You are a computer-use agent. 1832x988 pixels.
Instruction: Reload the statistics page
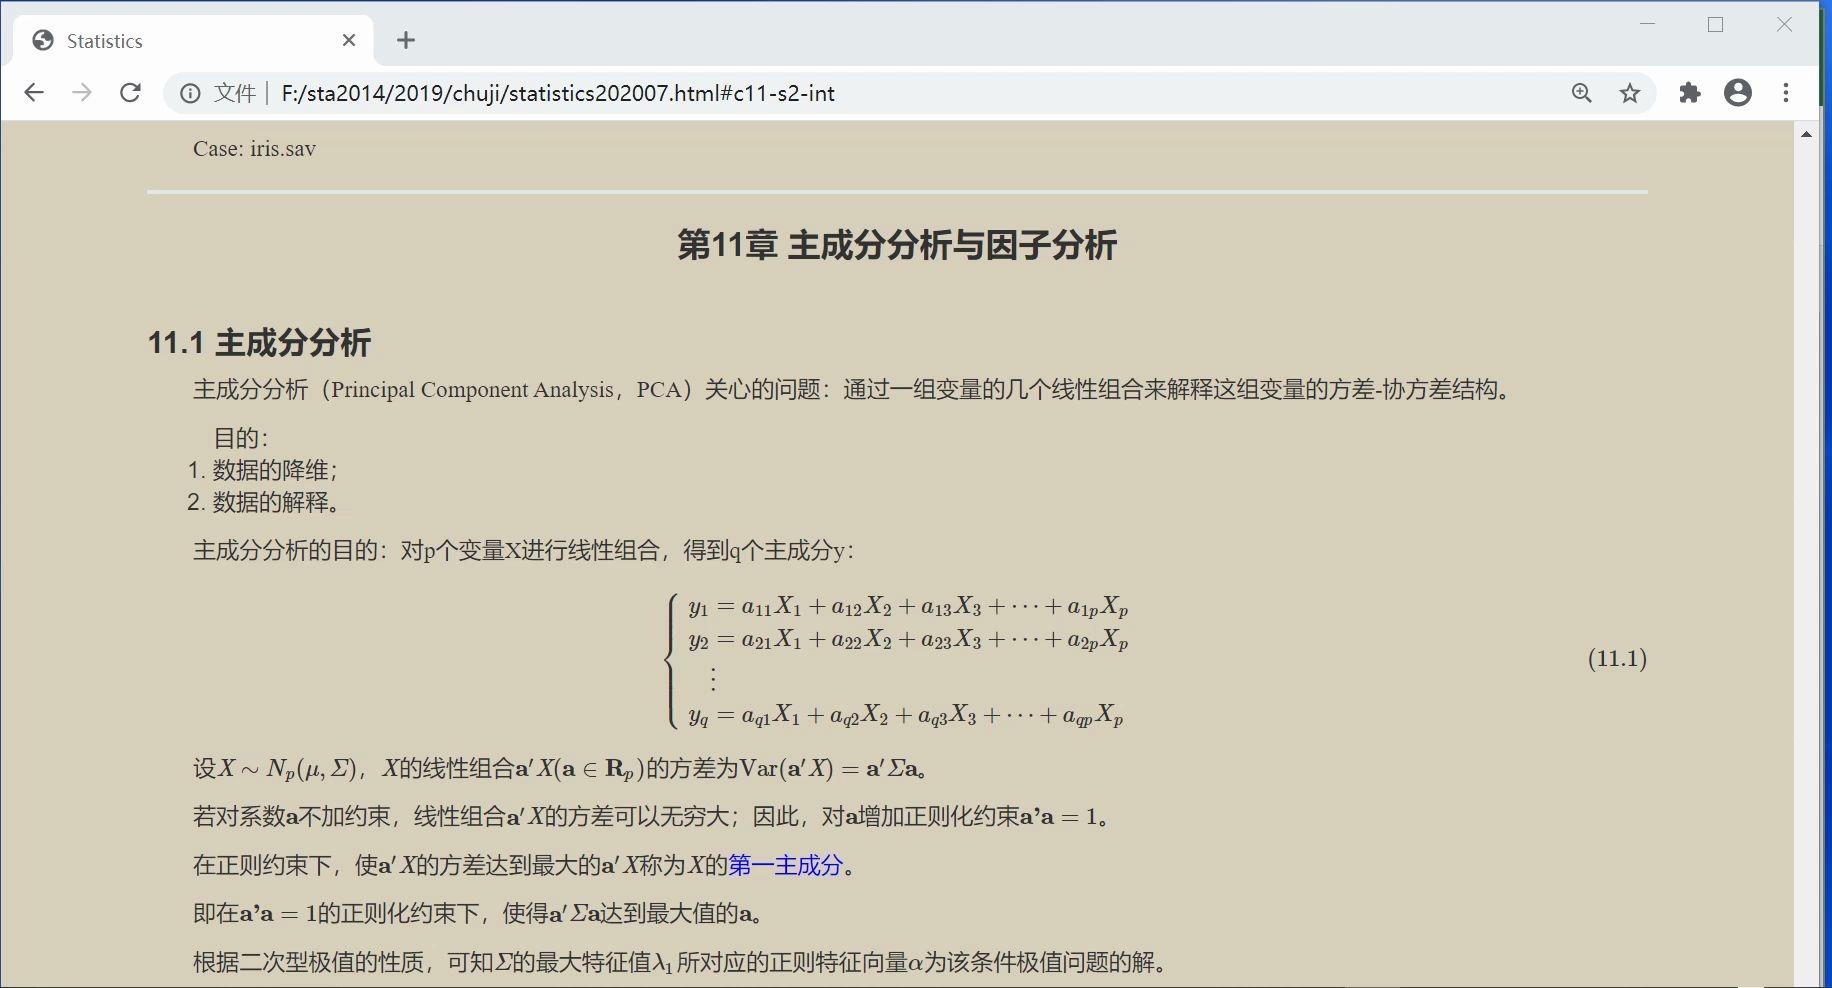point(131,92)
